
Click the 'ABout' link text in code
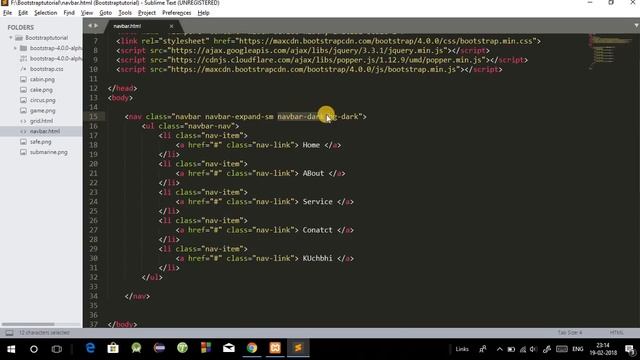(313, 173)
